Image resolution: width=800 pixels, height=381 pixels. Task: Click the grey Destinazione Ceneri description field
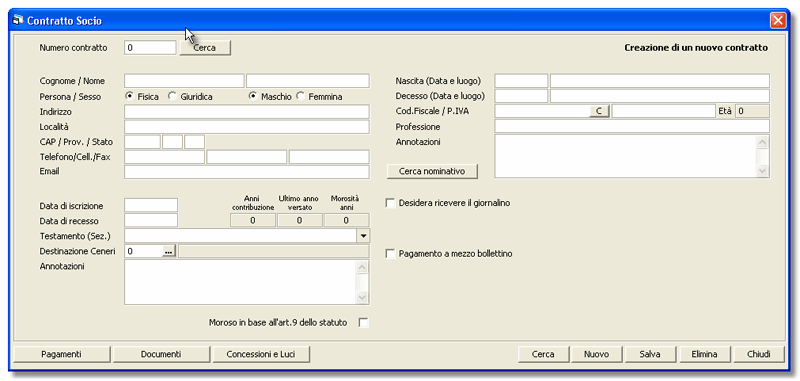[x=273, y=251]
